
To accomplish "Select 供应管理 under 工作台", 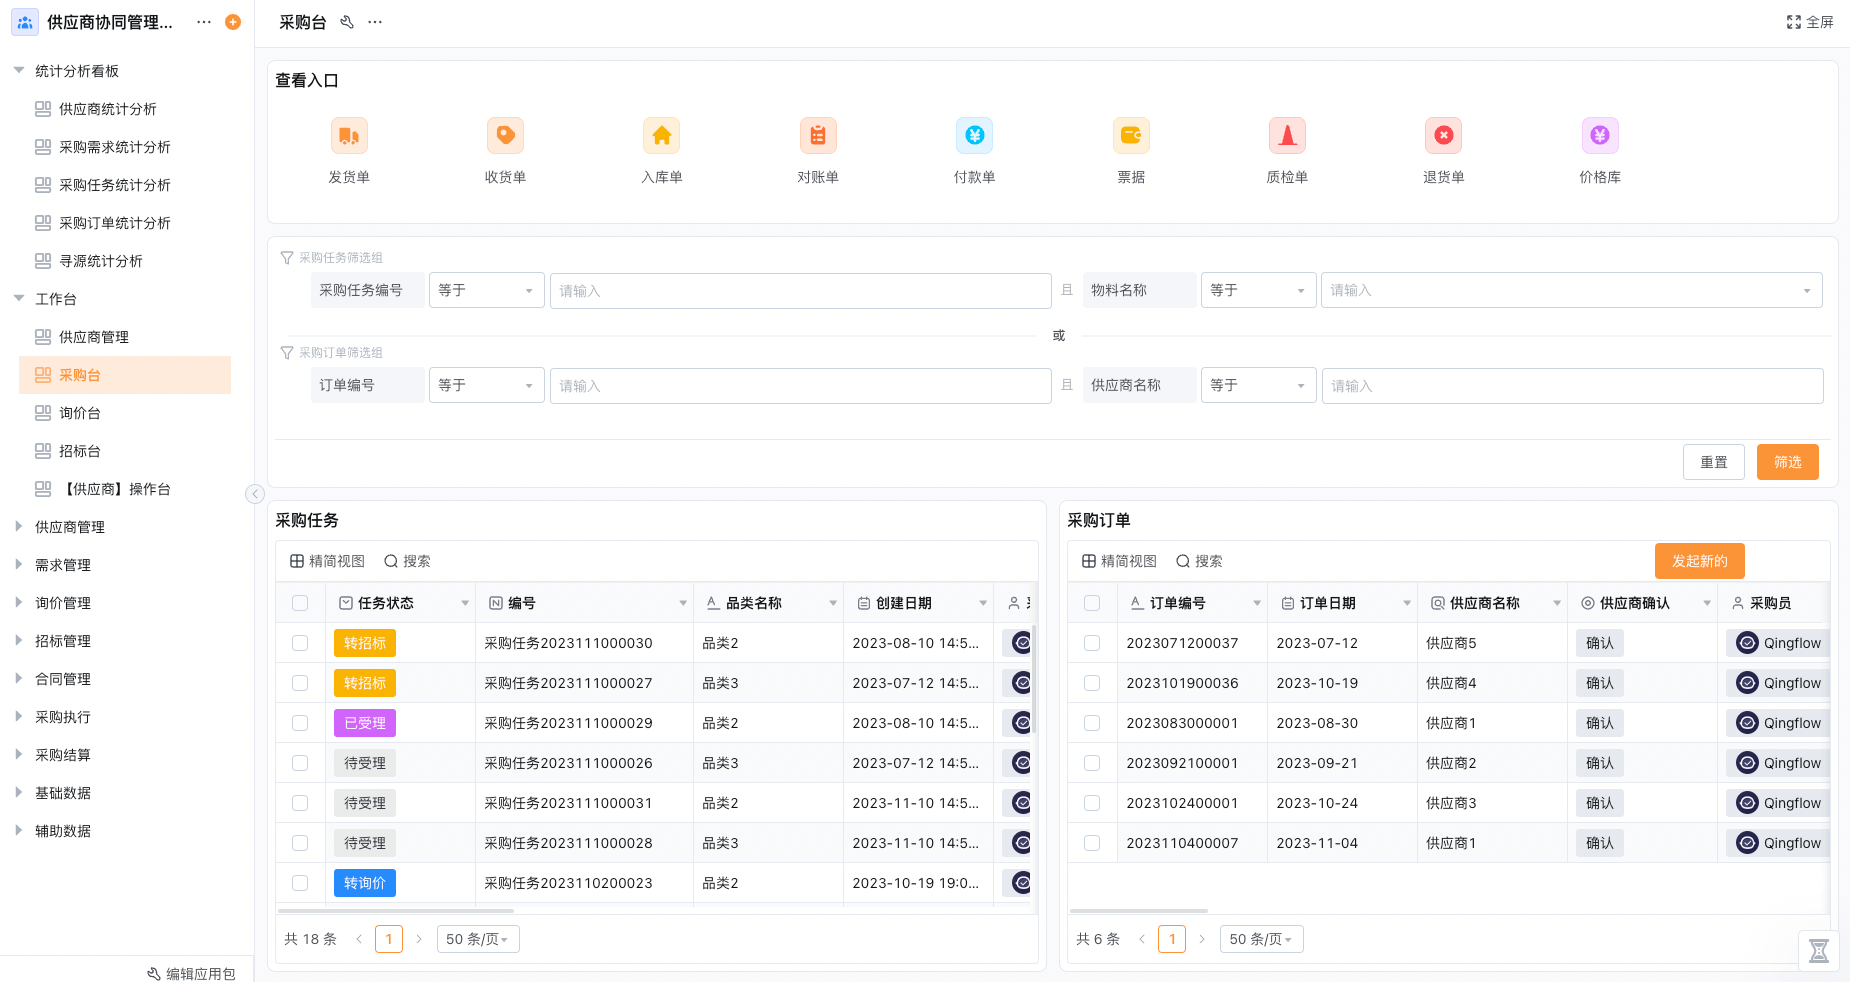I will pos(94,337).
